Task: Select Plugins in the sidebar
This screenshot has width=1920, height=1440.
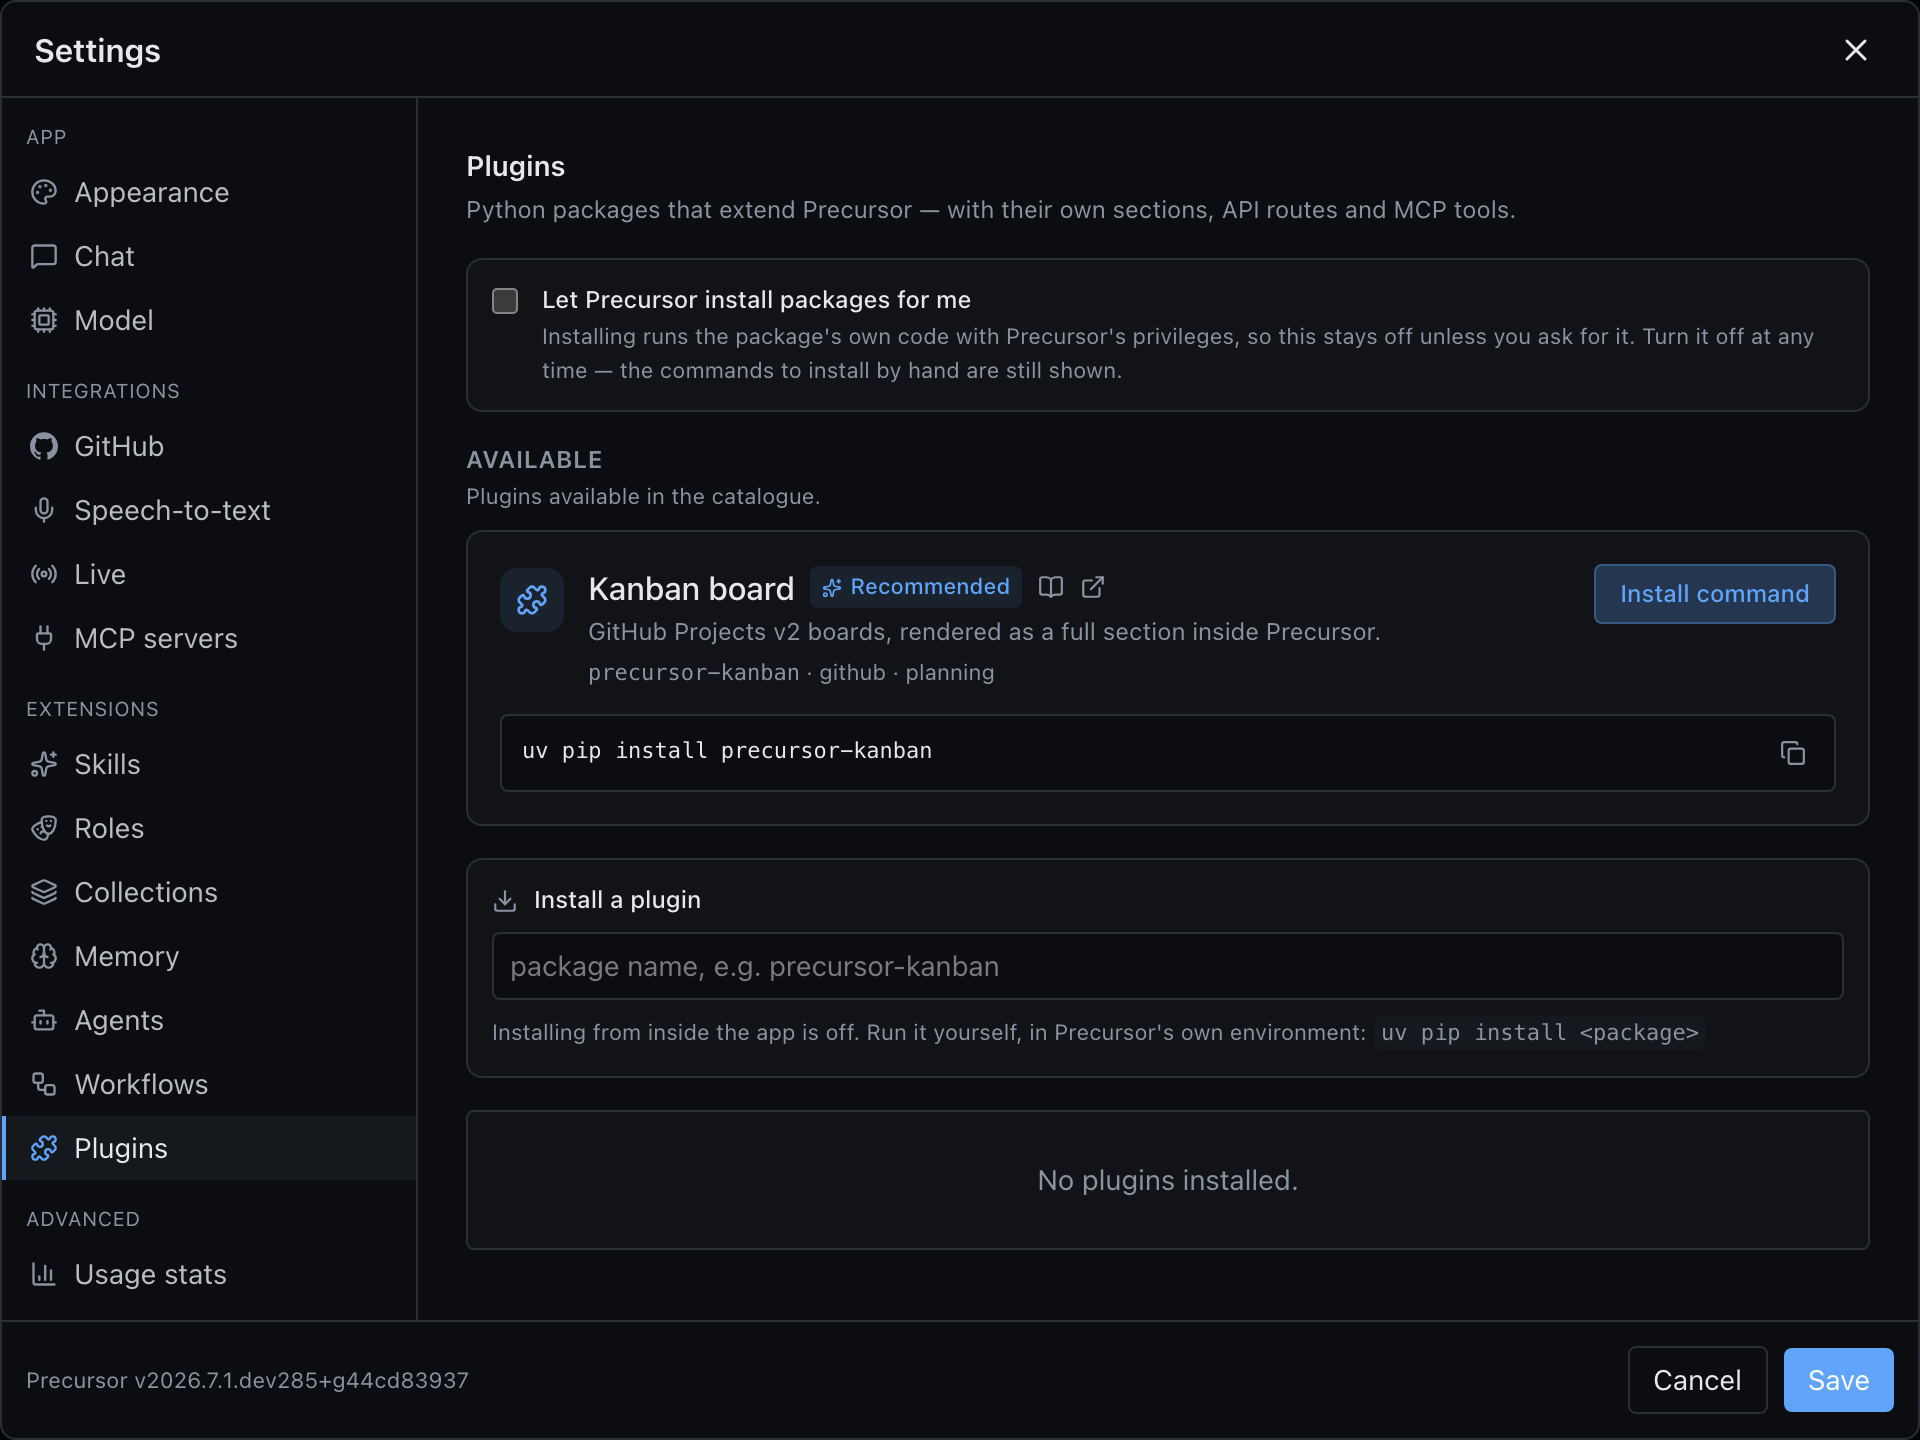Action: 209,1148
